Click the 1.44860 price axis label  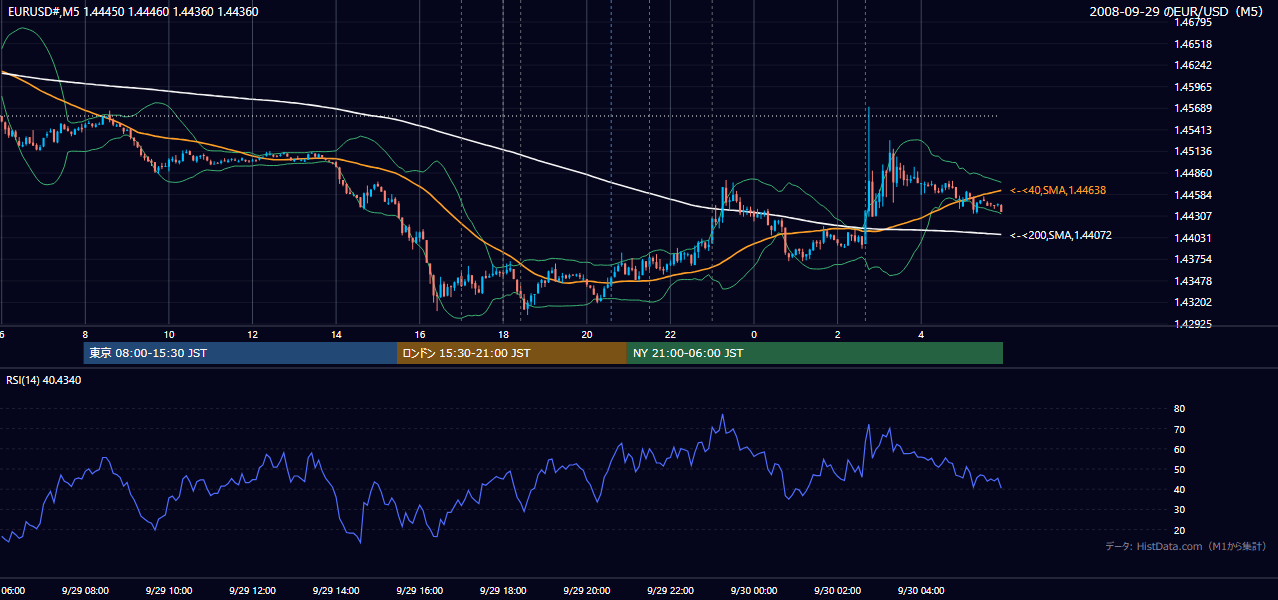[1193, 173]
